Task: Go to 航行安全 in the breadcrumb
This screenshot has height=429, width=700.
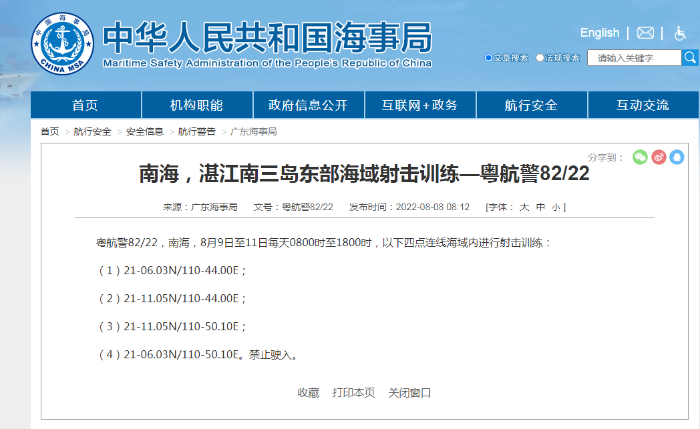Action: pos(92,131)
